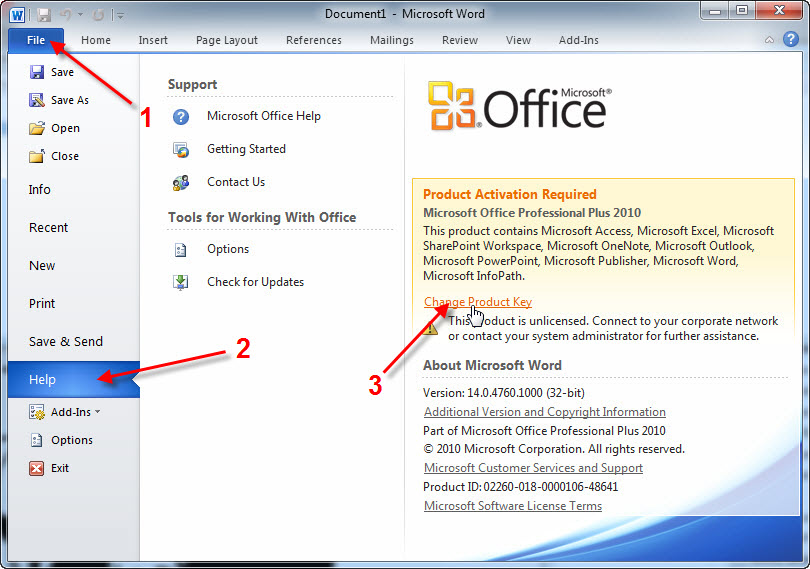The height and width of the screenshot is (569, 810).
Task: Open Additional Version and Copyright Information link
Action: tap(544, 412)
